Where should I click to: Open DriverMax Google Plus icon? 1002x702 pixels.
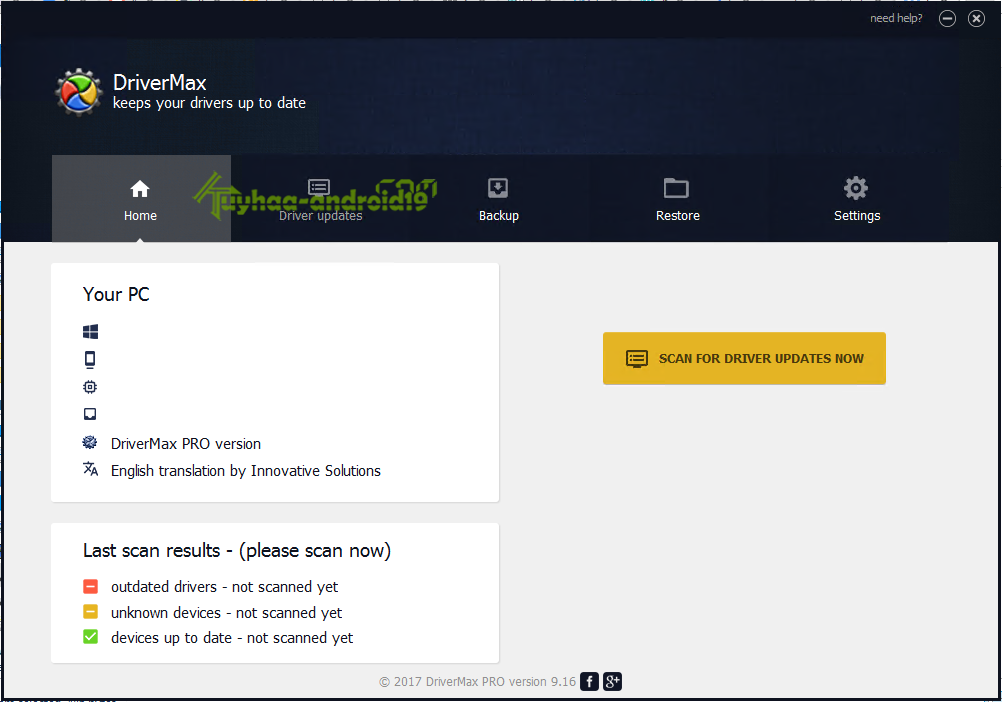tap(612, 682)
